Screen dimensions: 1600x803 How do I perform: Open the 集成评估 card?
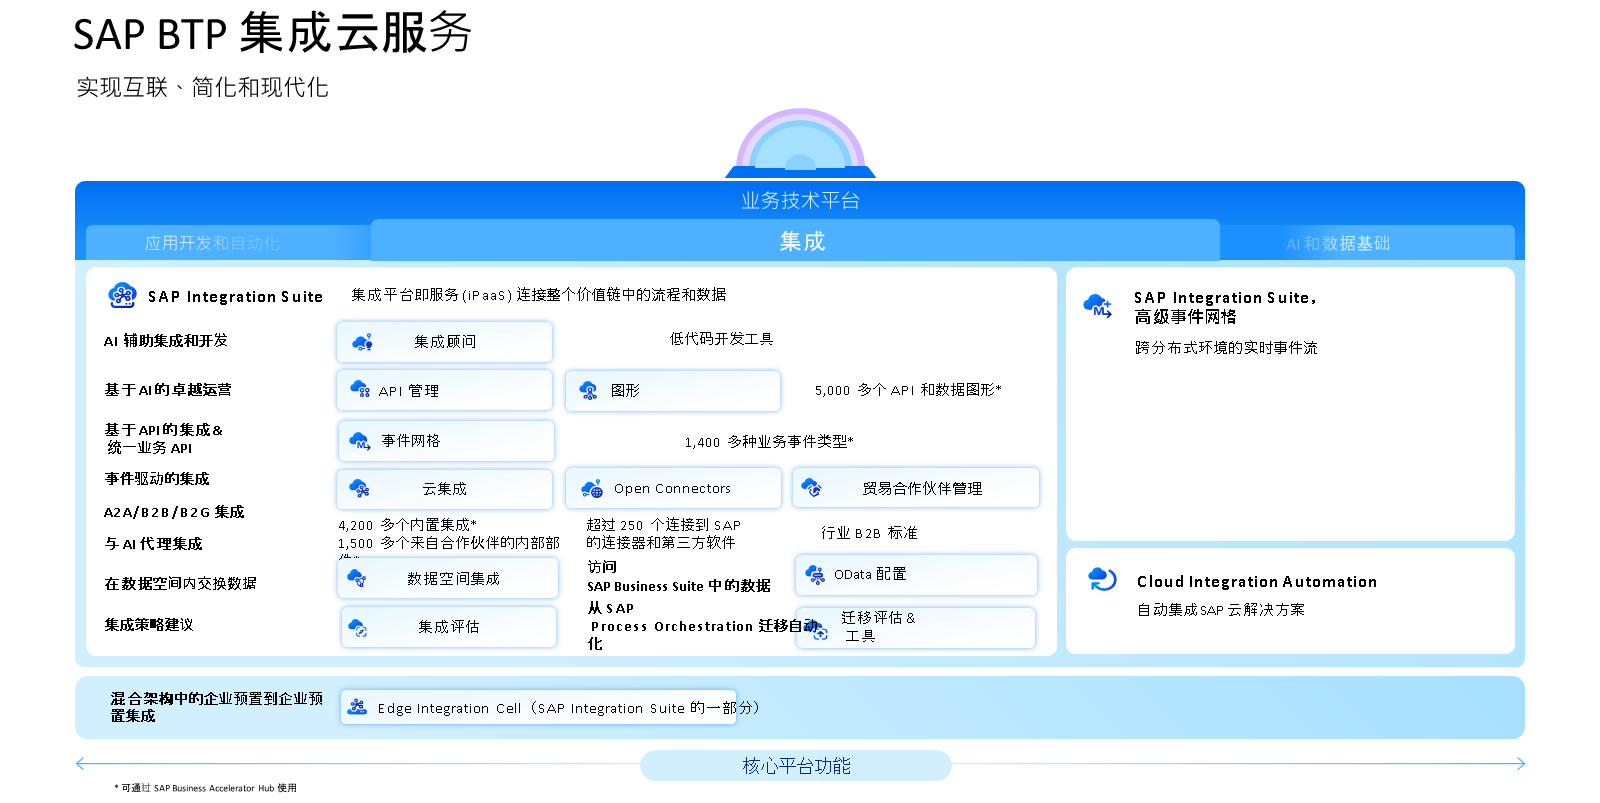(x=449, y=627)
